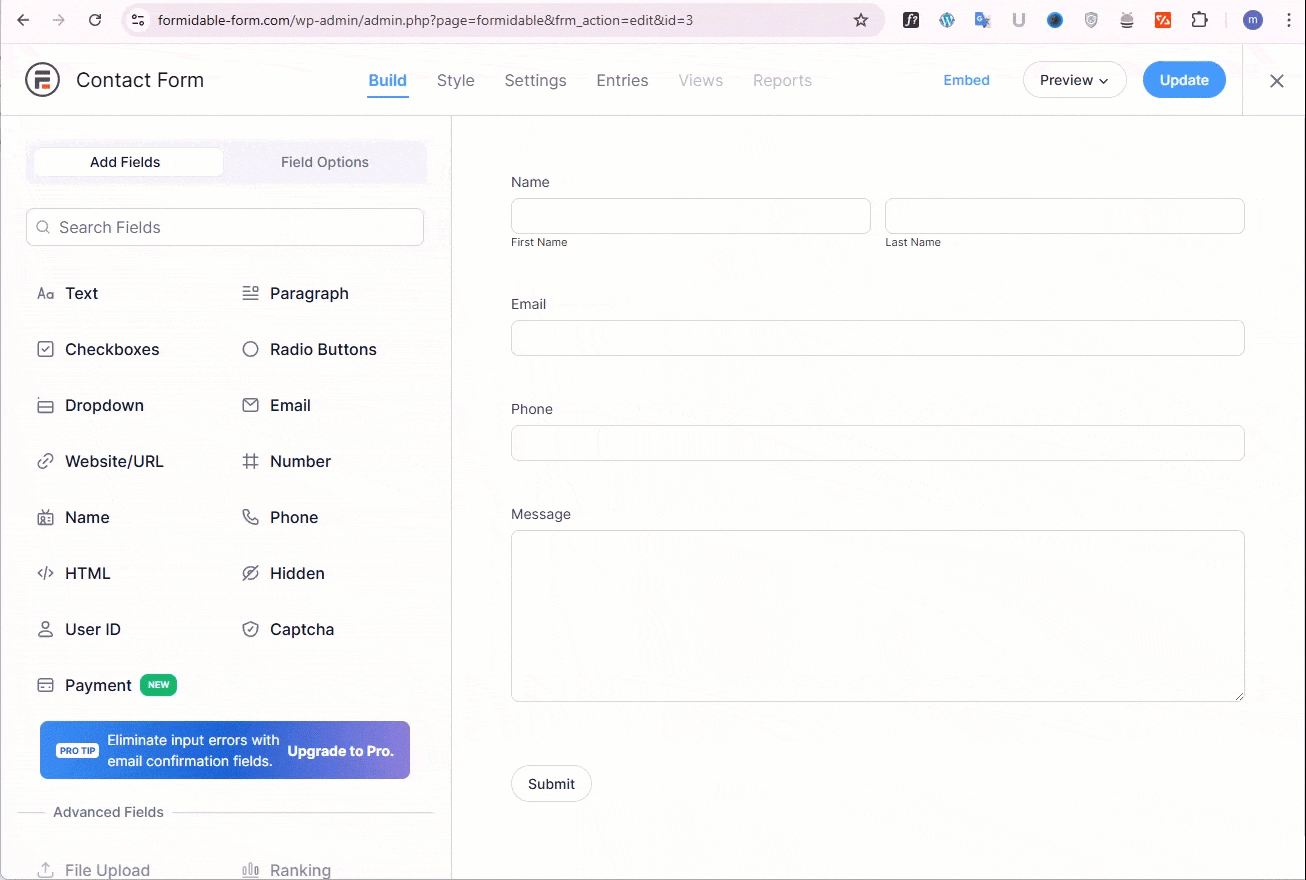The width and height of the screenshot is (1306, 880).
Task: Click the Embed link
Action: tap(966, 80)
